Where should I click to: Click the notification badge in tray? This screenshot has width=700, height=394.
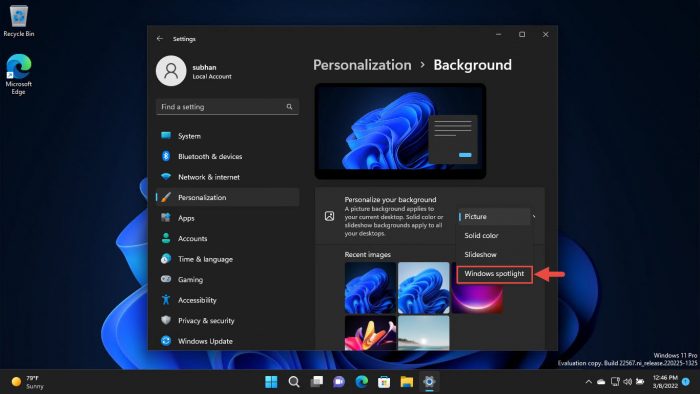686,382
